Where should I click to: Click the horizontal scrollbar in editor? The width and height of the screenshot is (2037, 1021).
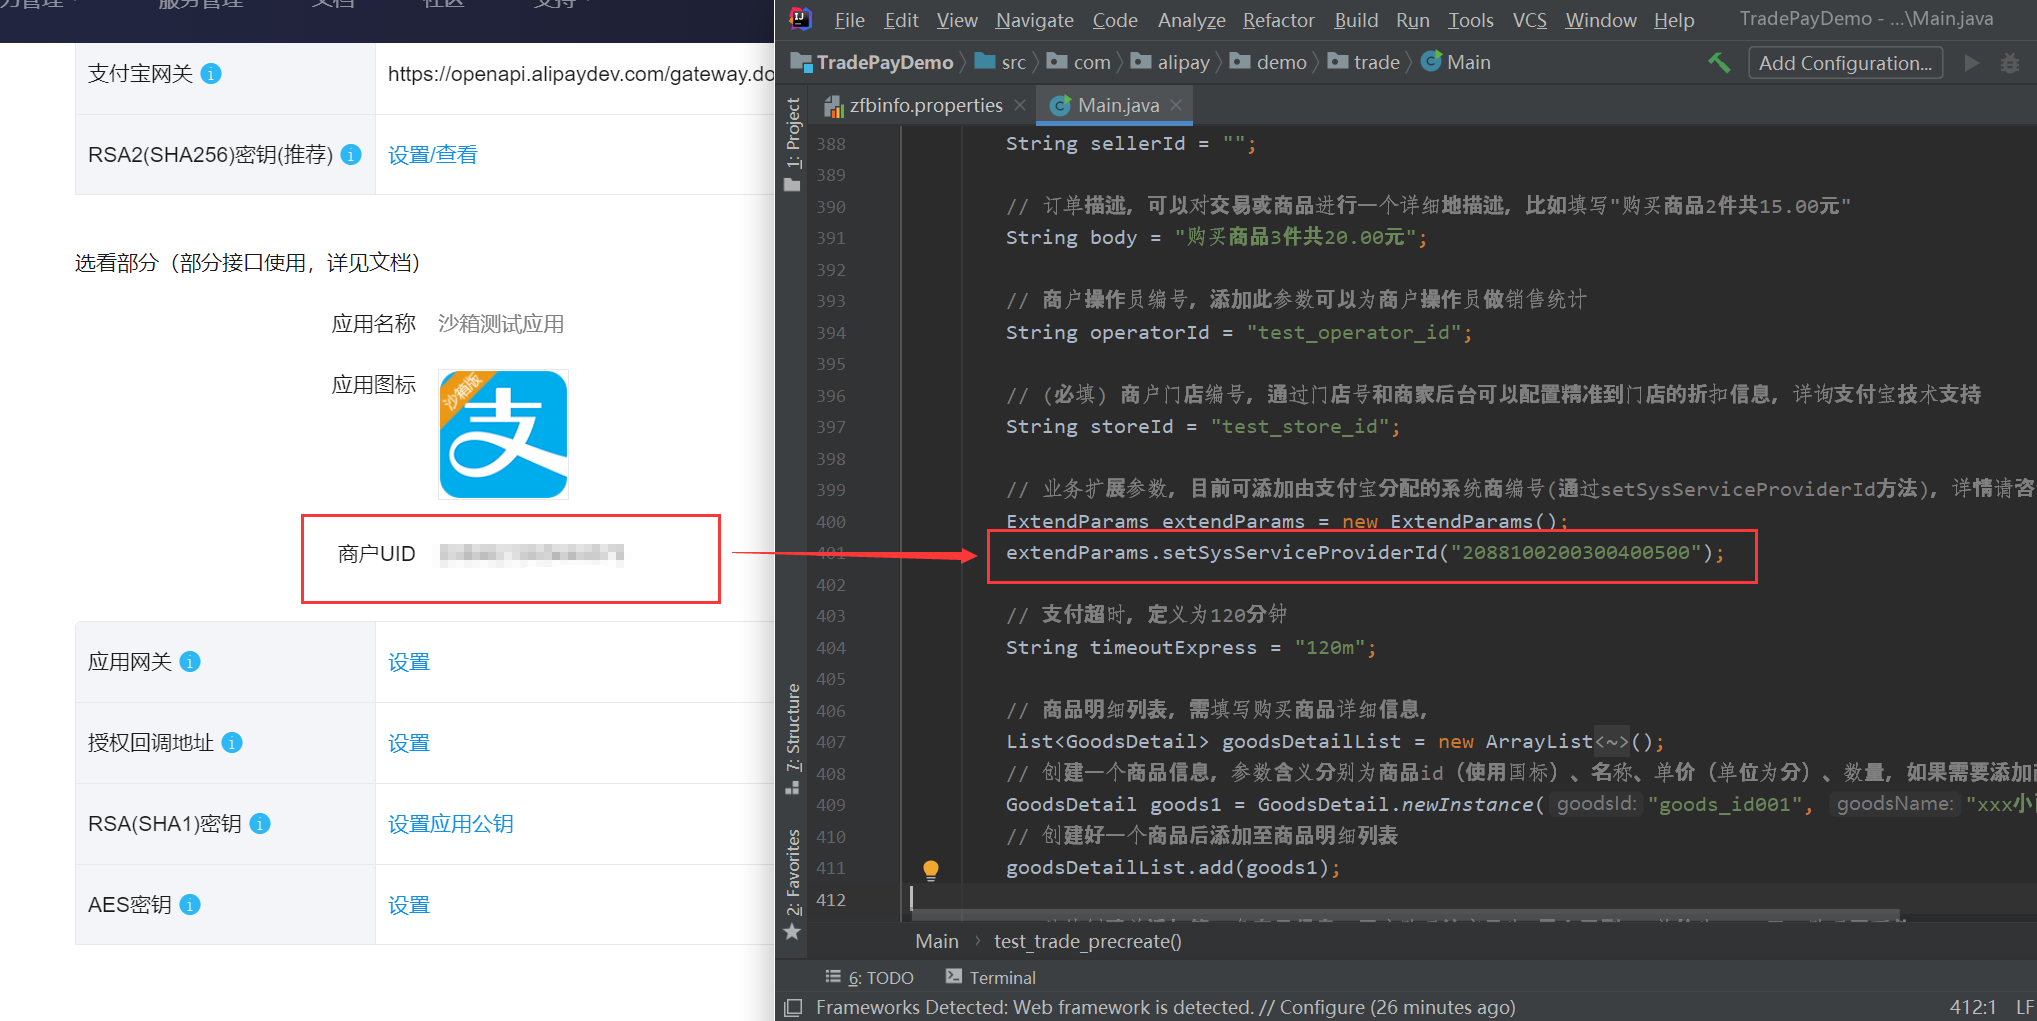pos(1405,914)
